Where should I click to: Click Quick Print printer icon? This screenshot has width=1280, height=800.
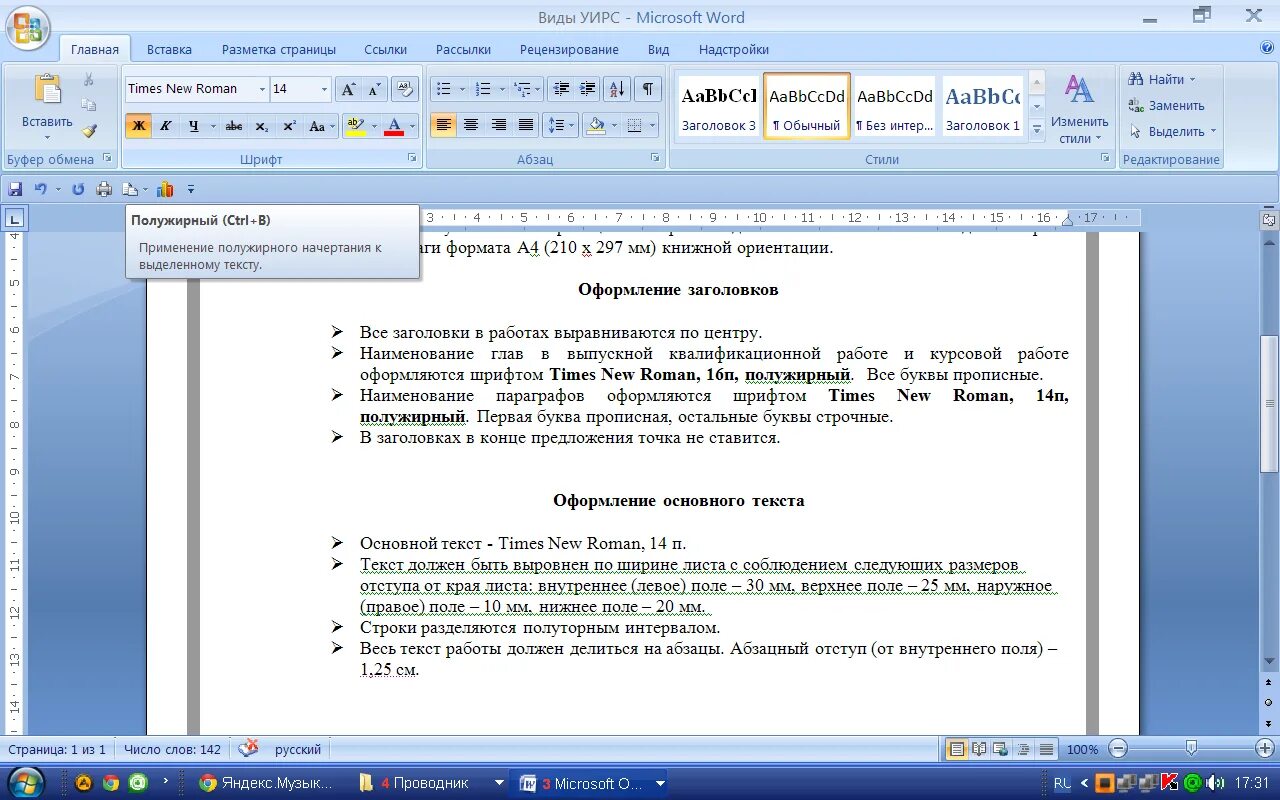coord(104,189)
